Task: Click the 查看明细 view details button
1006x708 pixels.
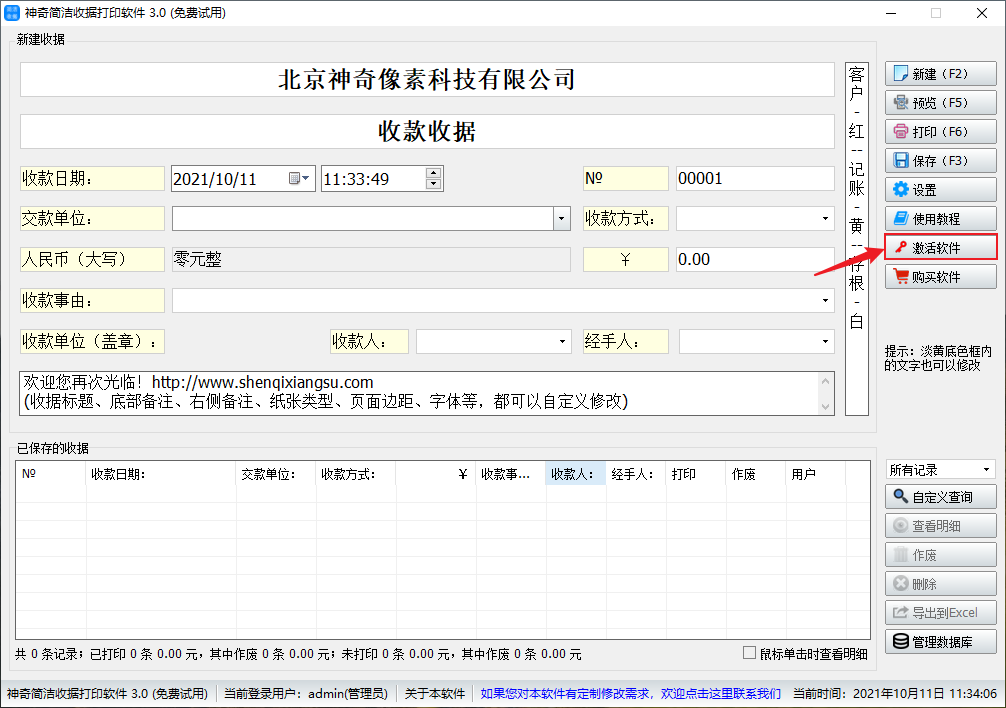Action: coord(941,526)
